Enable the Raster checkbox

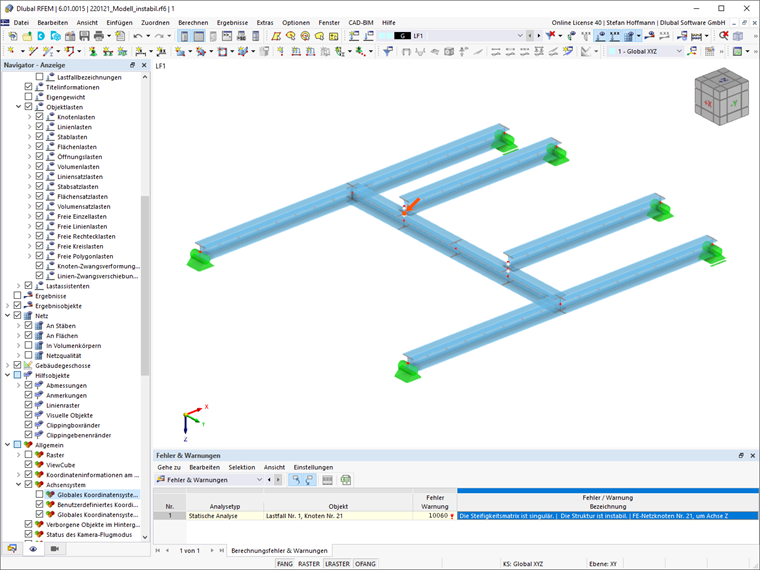29,455
